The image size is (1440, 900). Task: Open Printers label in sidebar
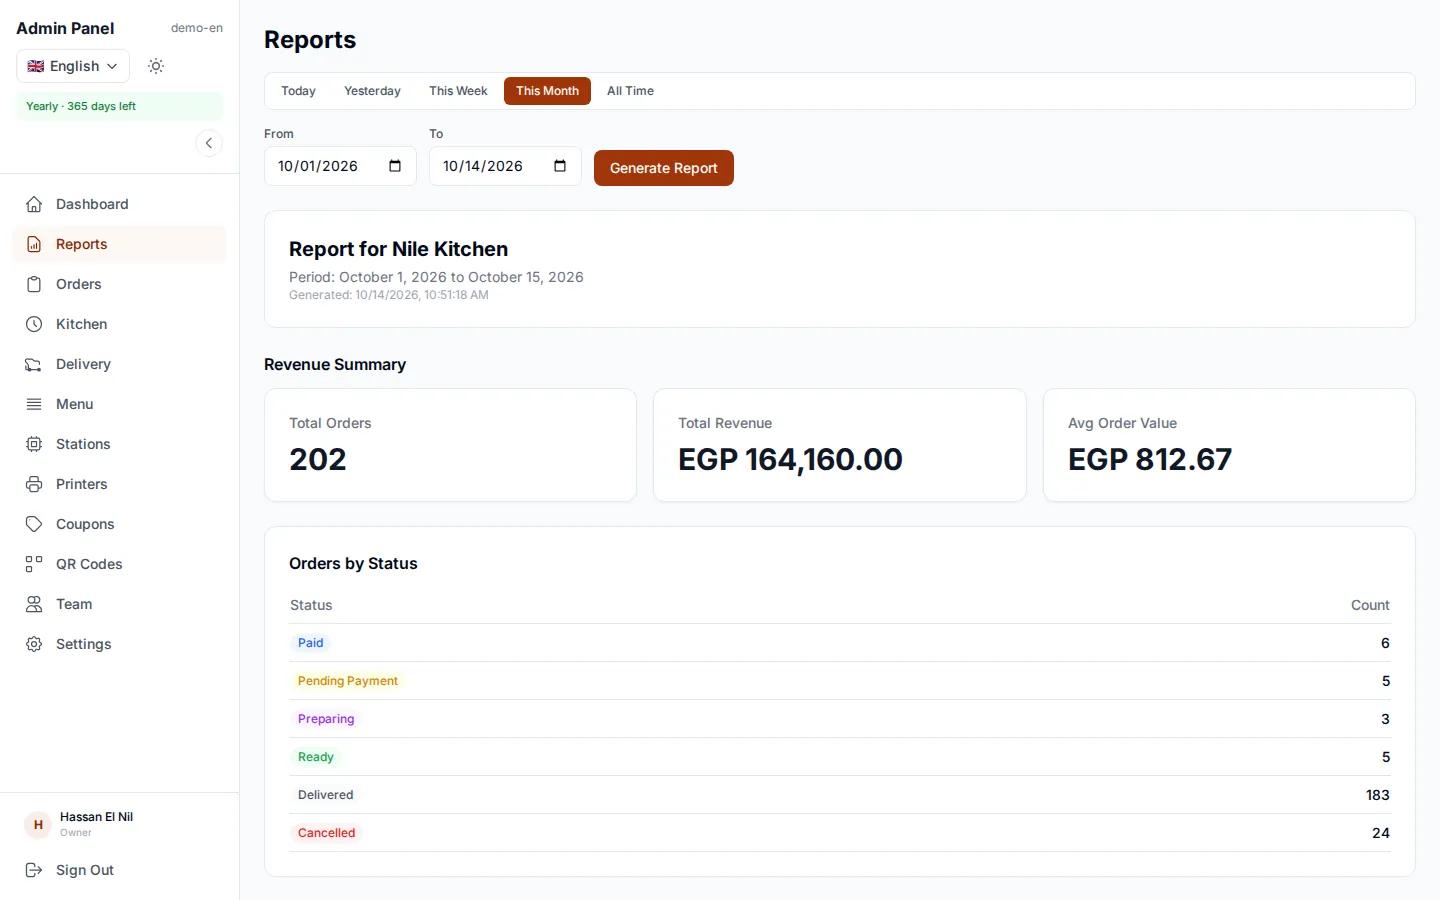(x=81, y=484)
